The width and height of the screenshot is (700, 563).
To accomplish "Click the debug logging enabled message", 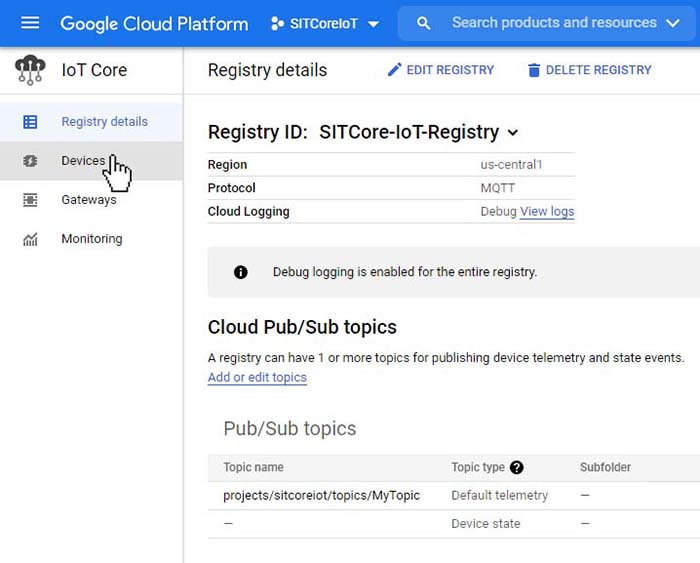I will 405,272.
